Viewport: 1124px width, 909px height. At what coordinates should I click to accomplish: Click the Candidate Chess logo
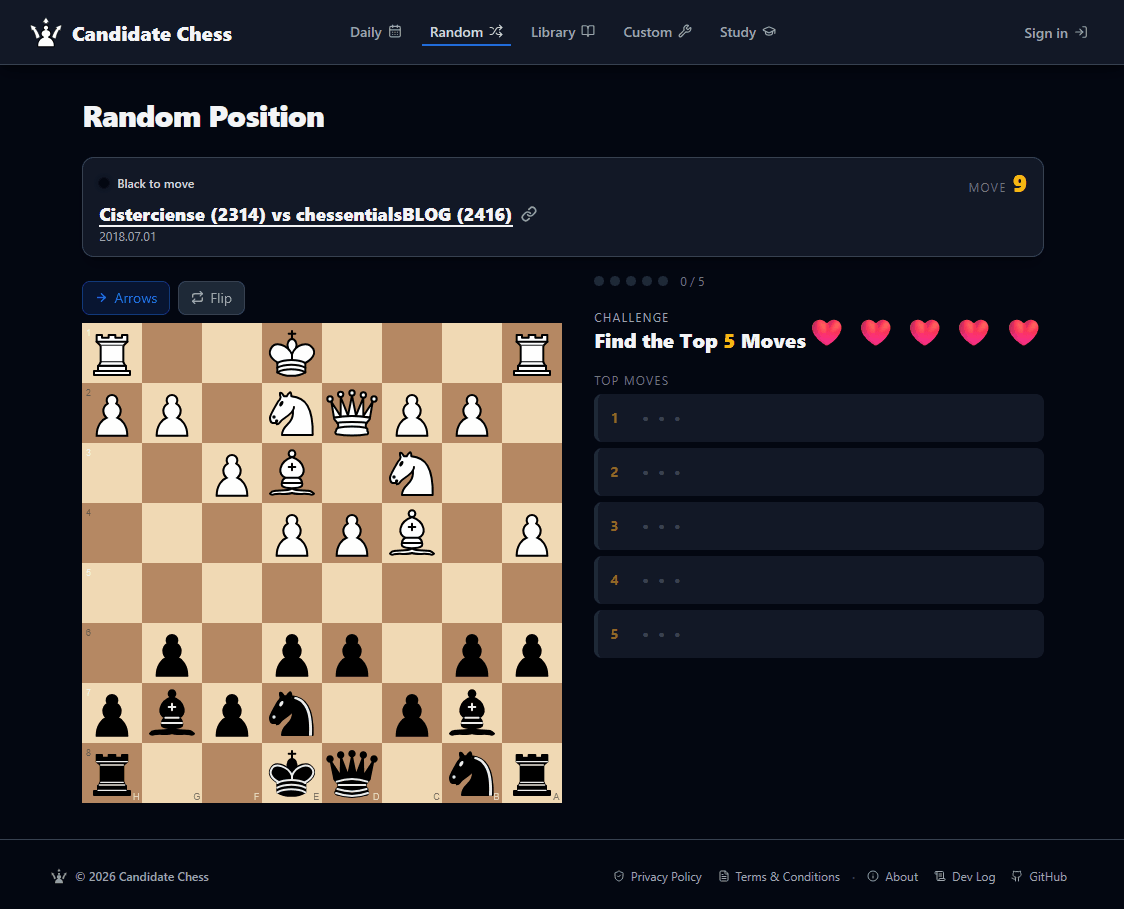tap(131, 33)
